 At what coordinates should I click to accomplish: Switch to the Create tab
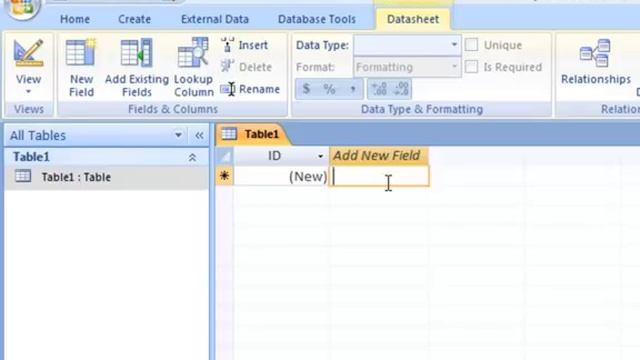(134, 19)
